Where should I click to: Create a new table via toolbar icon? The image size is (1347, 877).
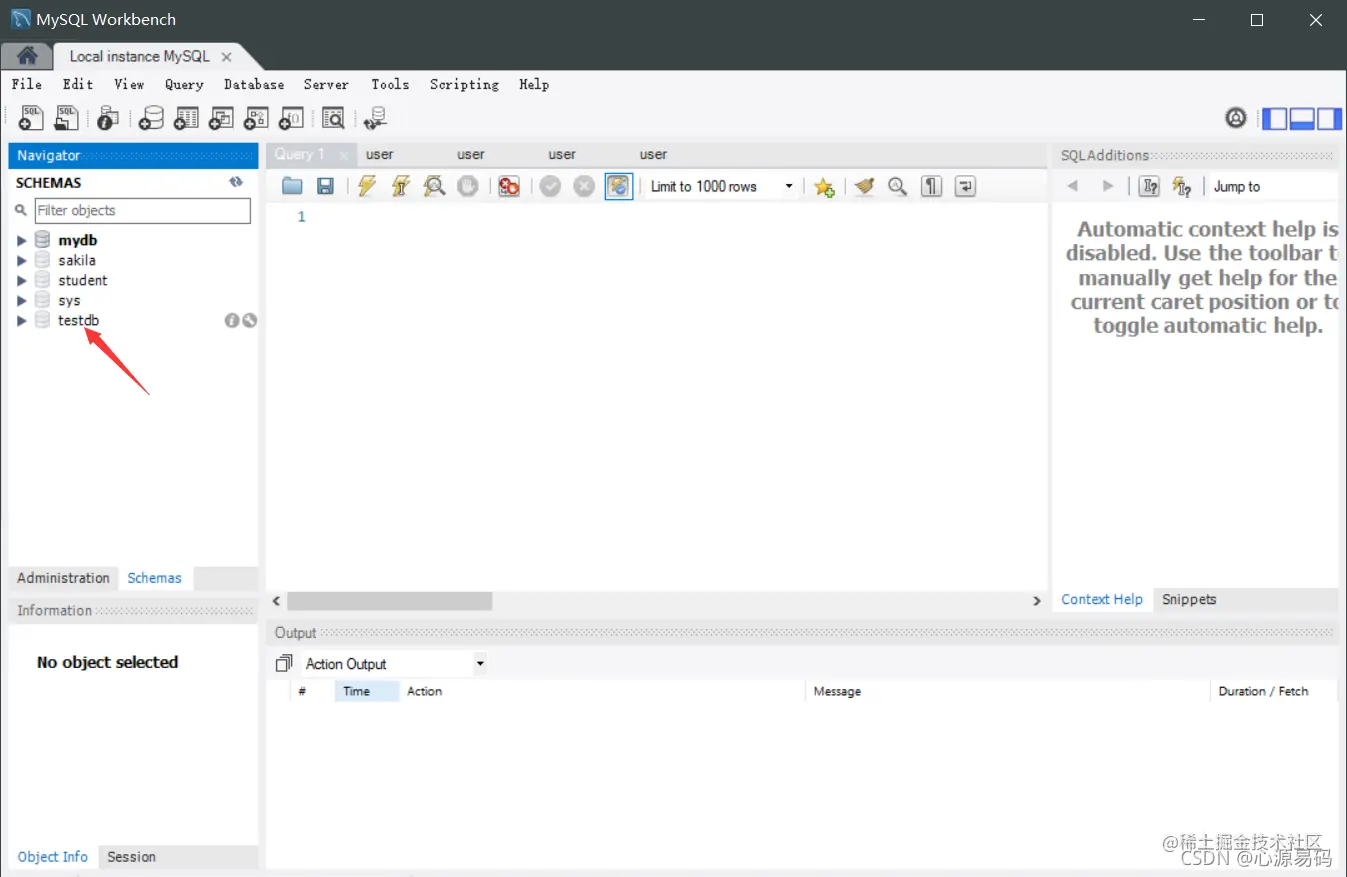tap(186, 118)
